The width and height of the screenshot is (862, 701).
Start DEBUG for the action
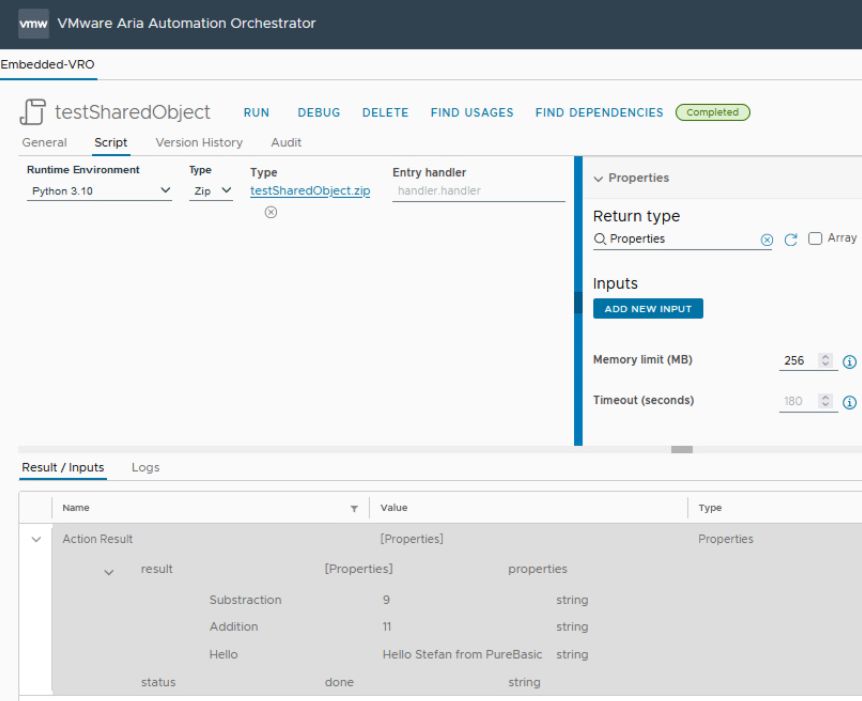(x=319, y=113)
